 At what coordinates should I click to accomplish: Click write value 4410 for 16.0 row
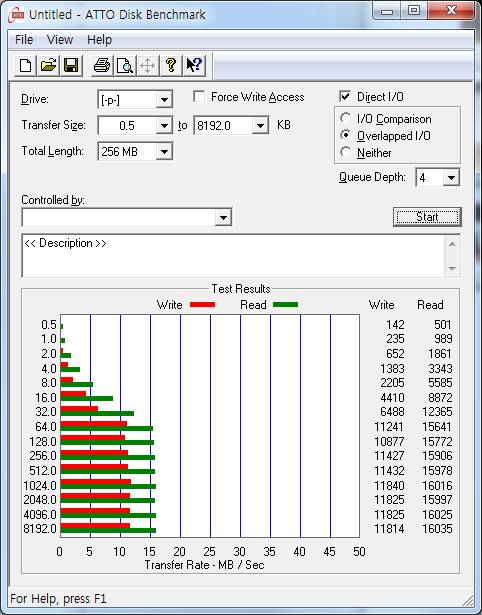392,398
